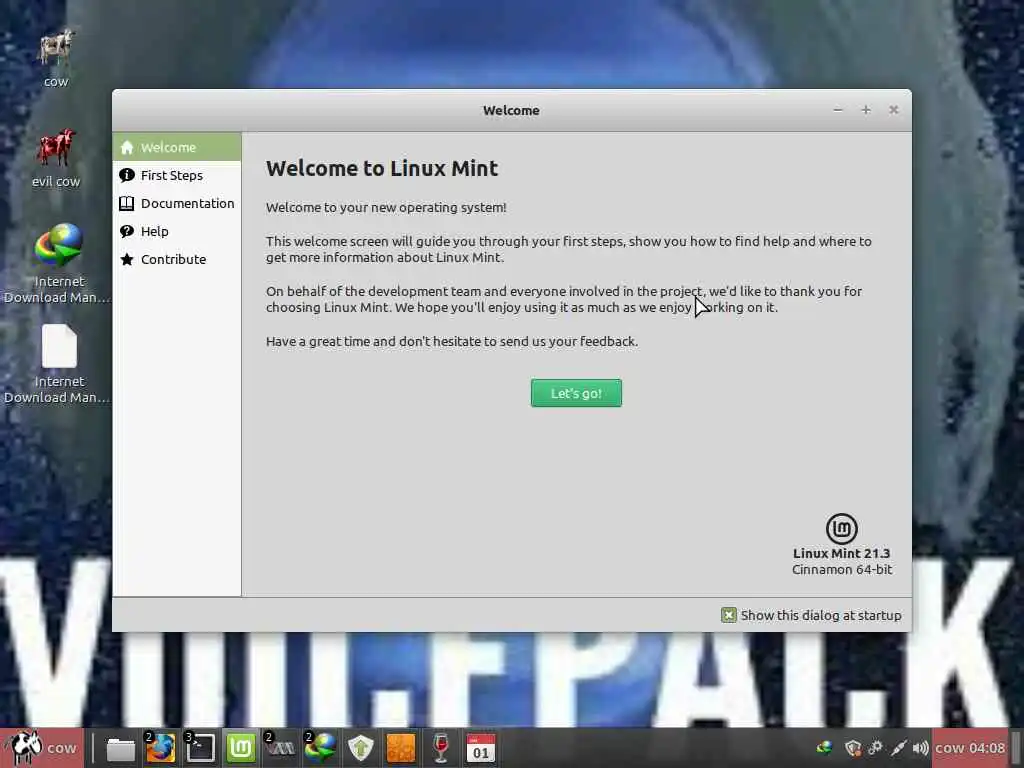Image resolution: width=1024 pixels, height=768 pixels.
Task: Launch Internet Download Manager globe desktop icon
Action: click(x=58, y=263)
